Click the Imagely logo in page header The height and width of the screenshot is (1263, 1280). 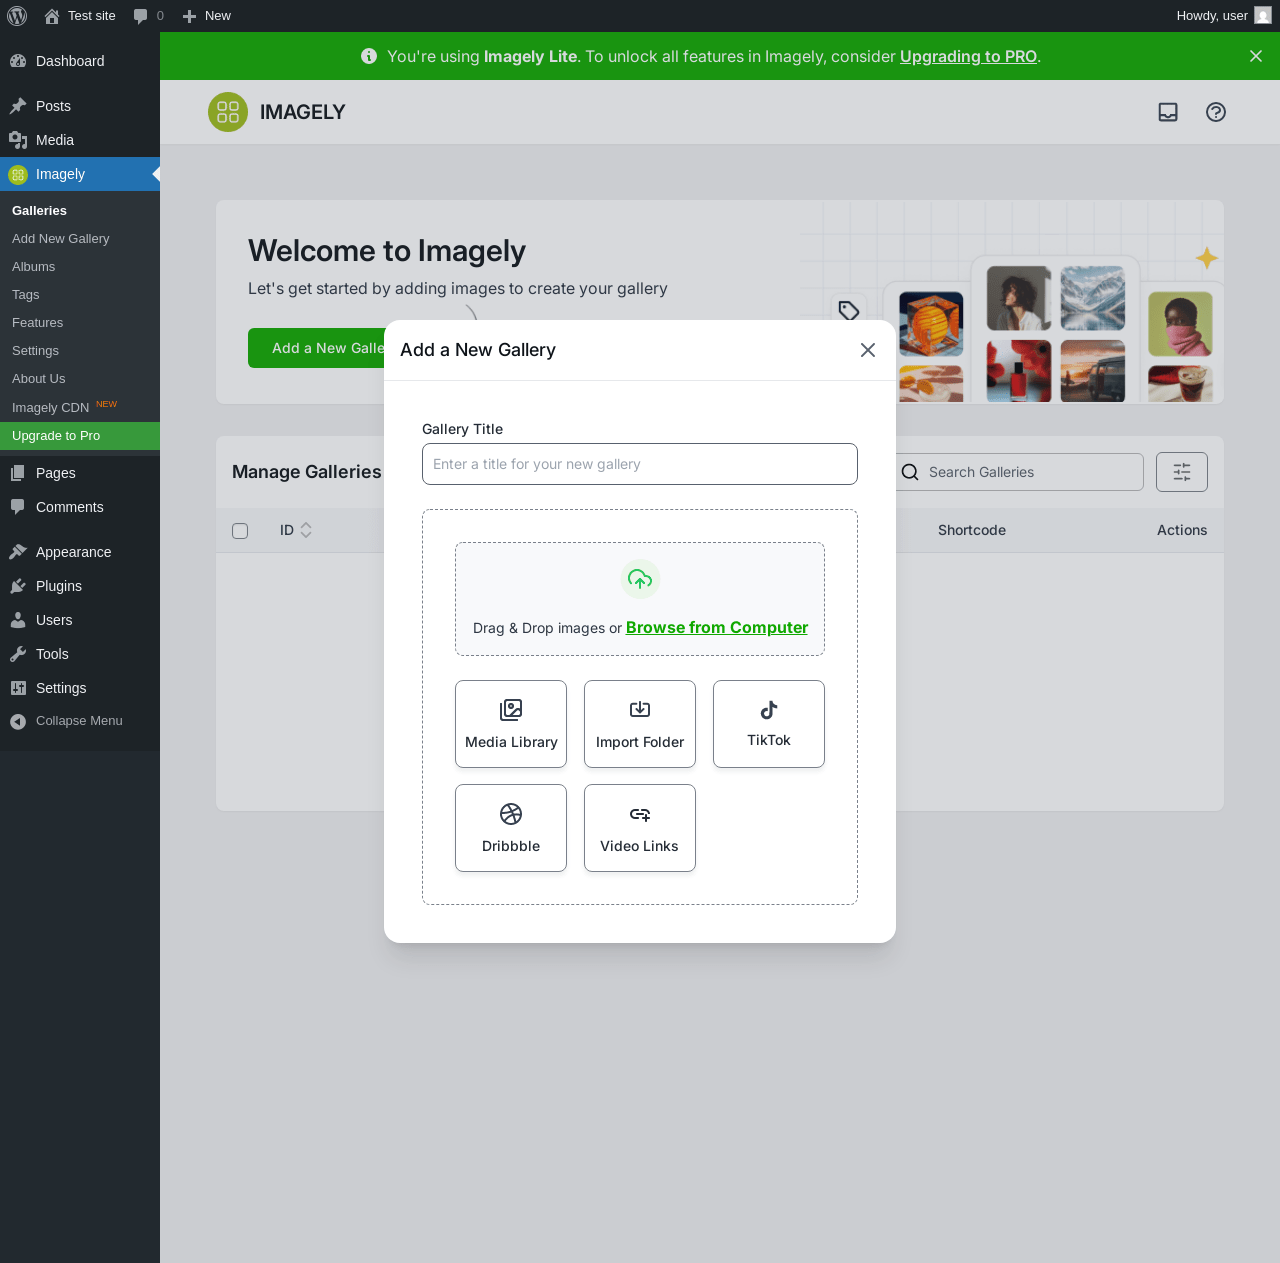[x=228, y=112]
